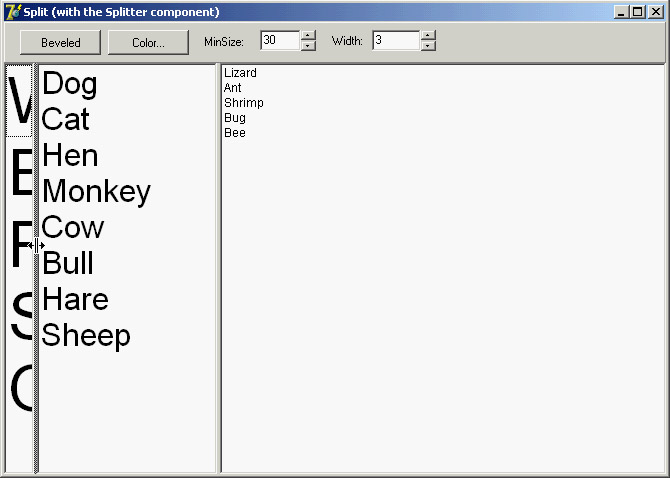Maximize the Split window

point(638,12)
